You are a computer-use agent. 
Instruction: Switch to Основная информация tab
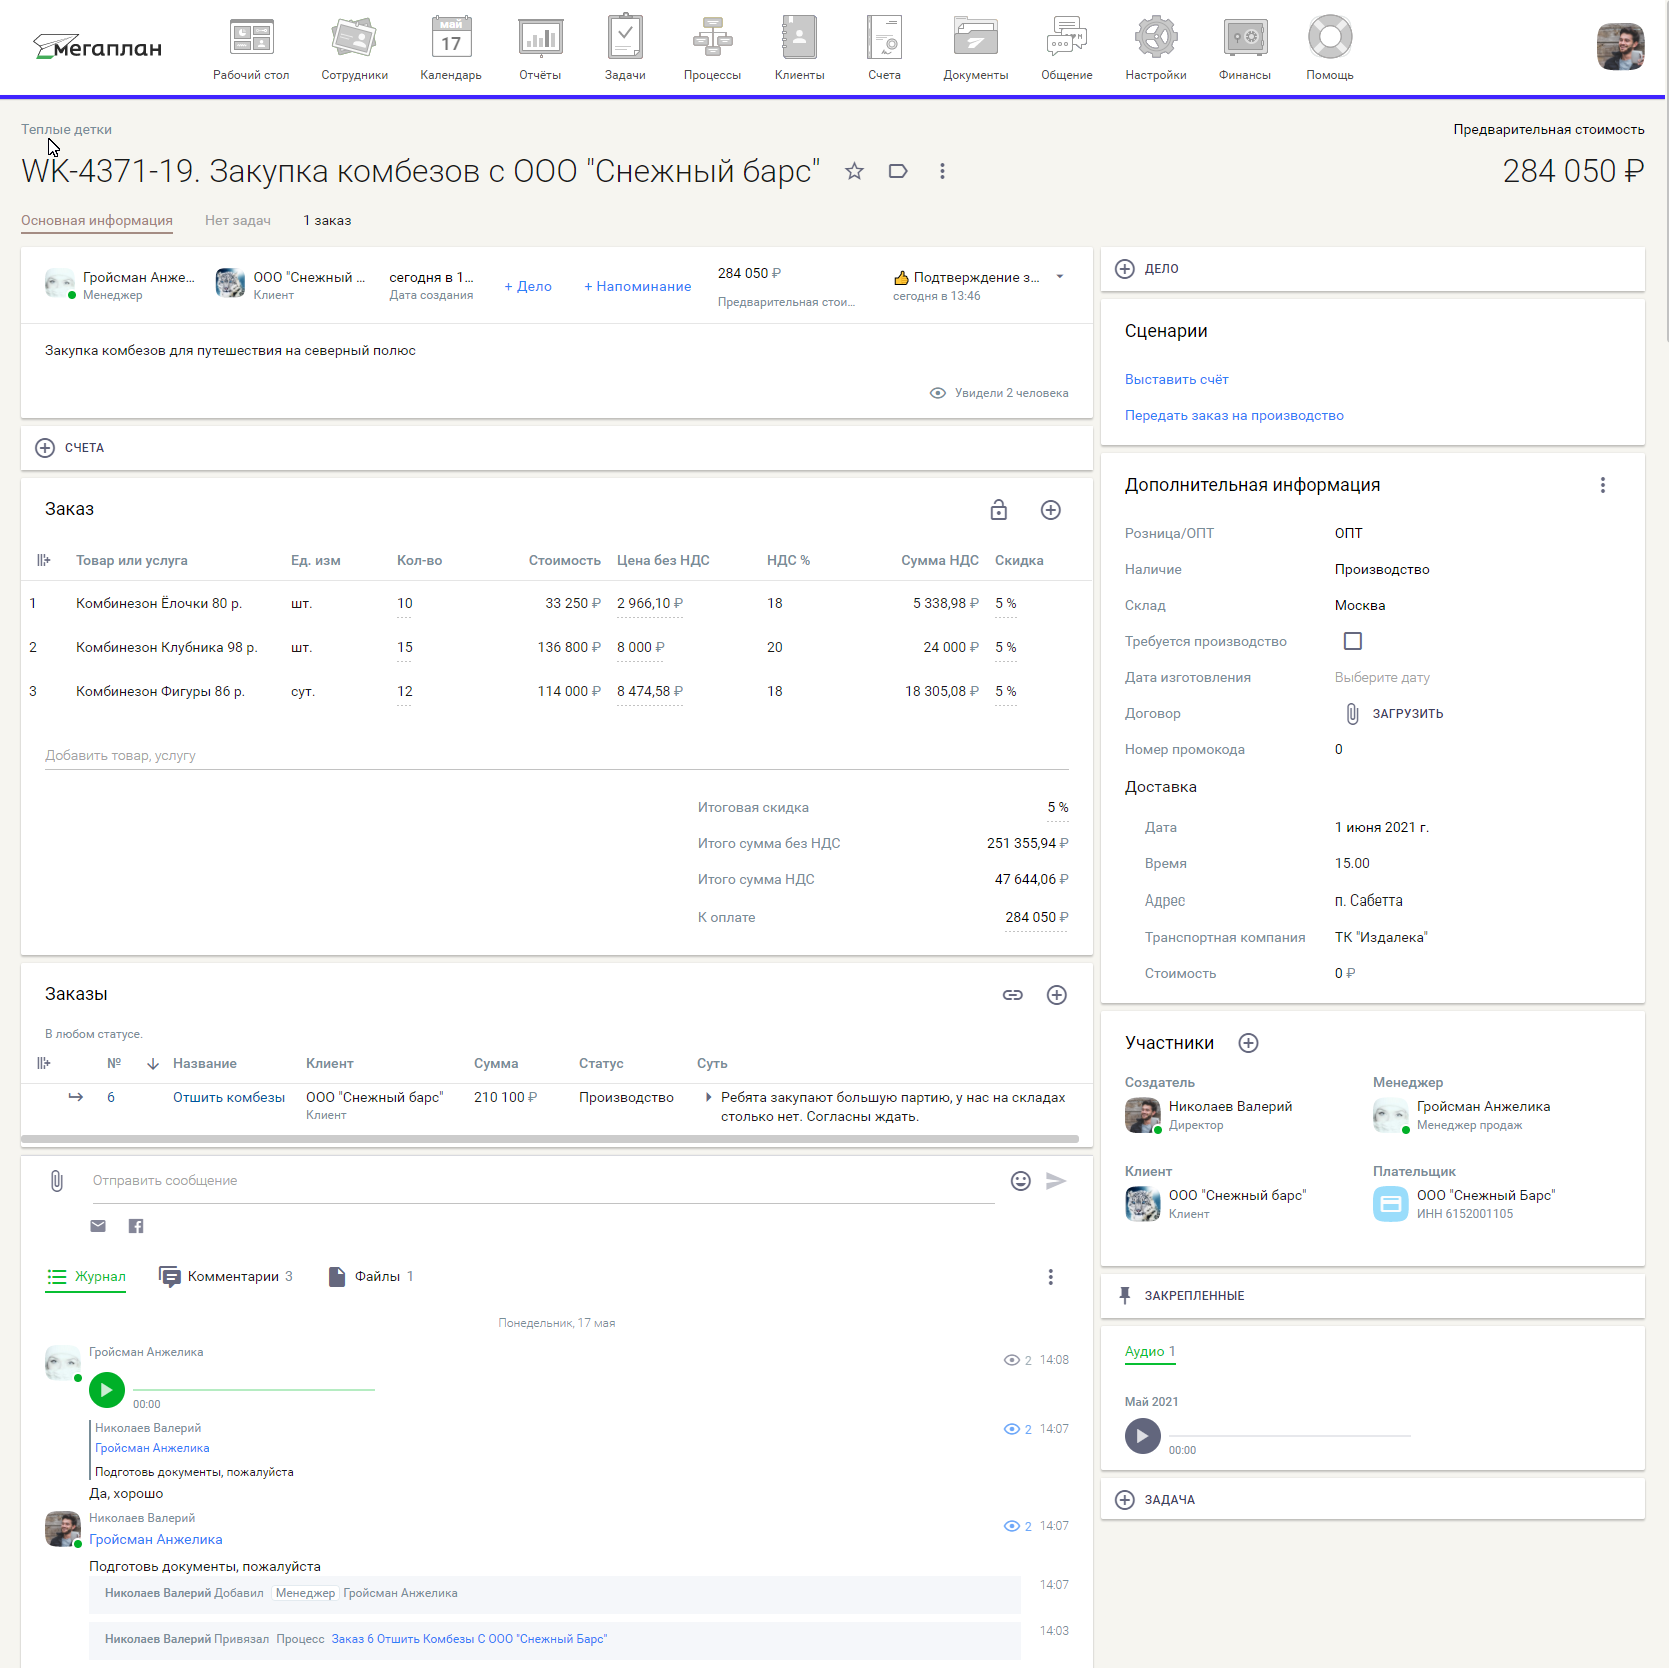(x=97, y=220)
